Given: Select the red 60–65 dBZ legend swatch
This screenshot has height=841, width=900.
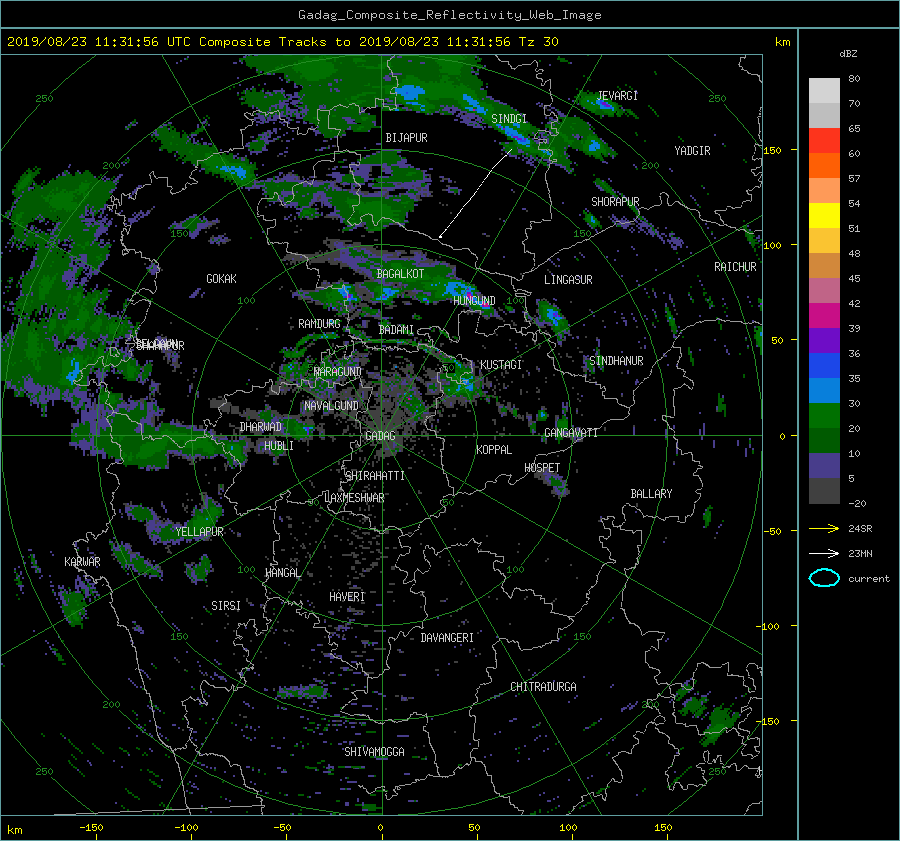Looking at the screenshot, I should pos(824,141).
